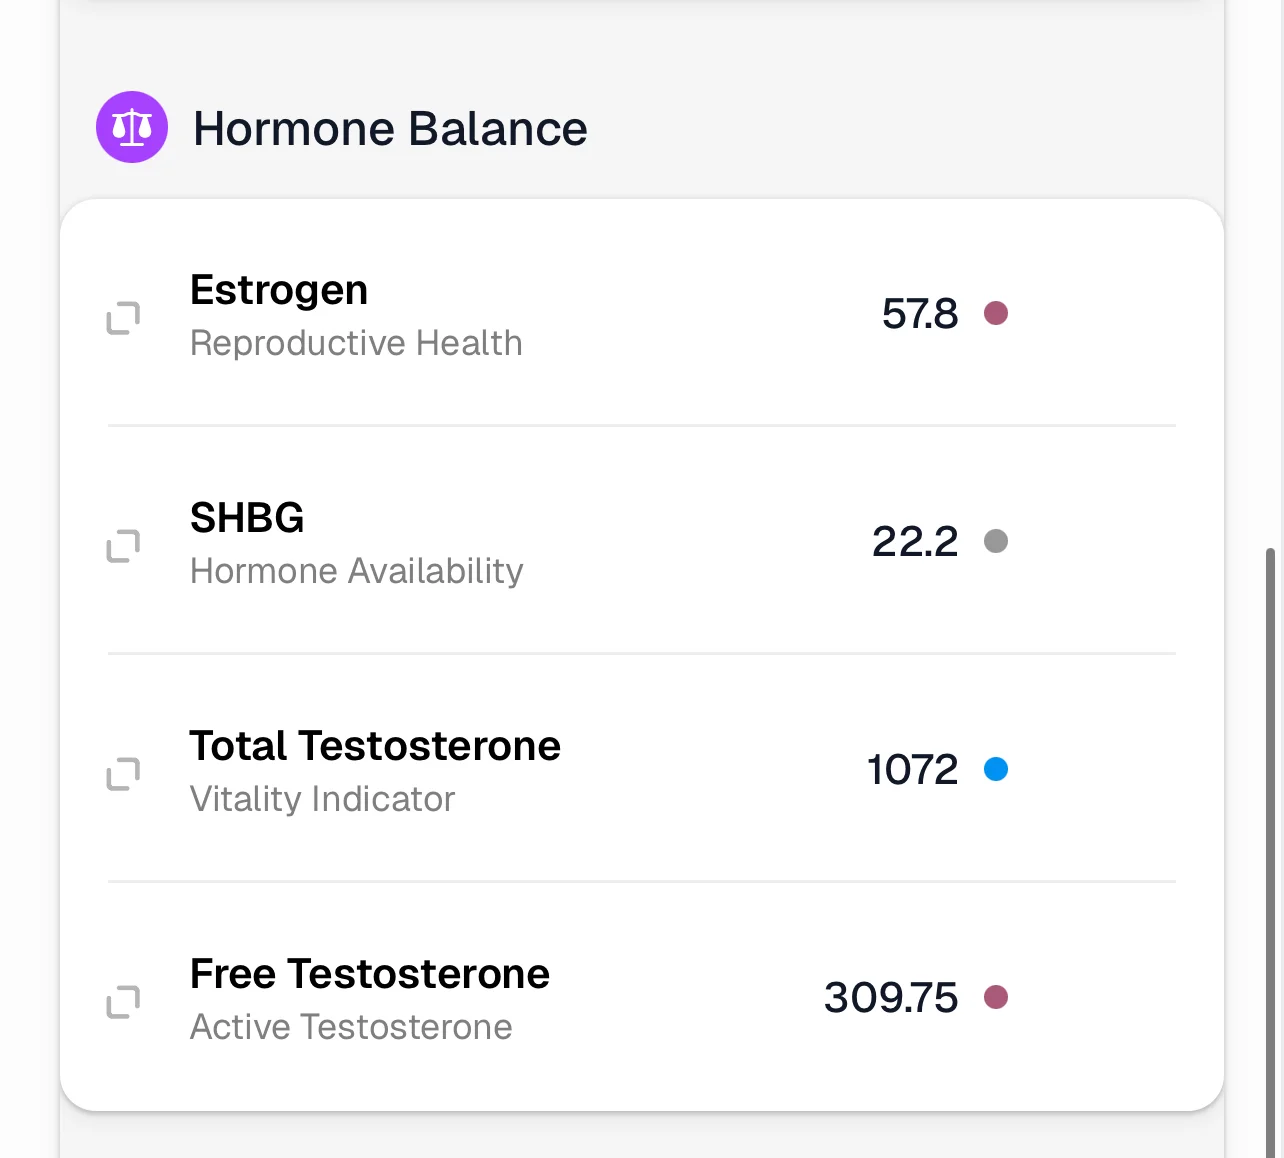Click the gray SHBG status dot
This screenshot has height=1158, width=1284.
(x=996, y=542)
